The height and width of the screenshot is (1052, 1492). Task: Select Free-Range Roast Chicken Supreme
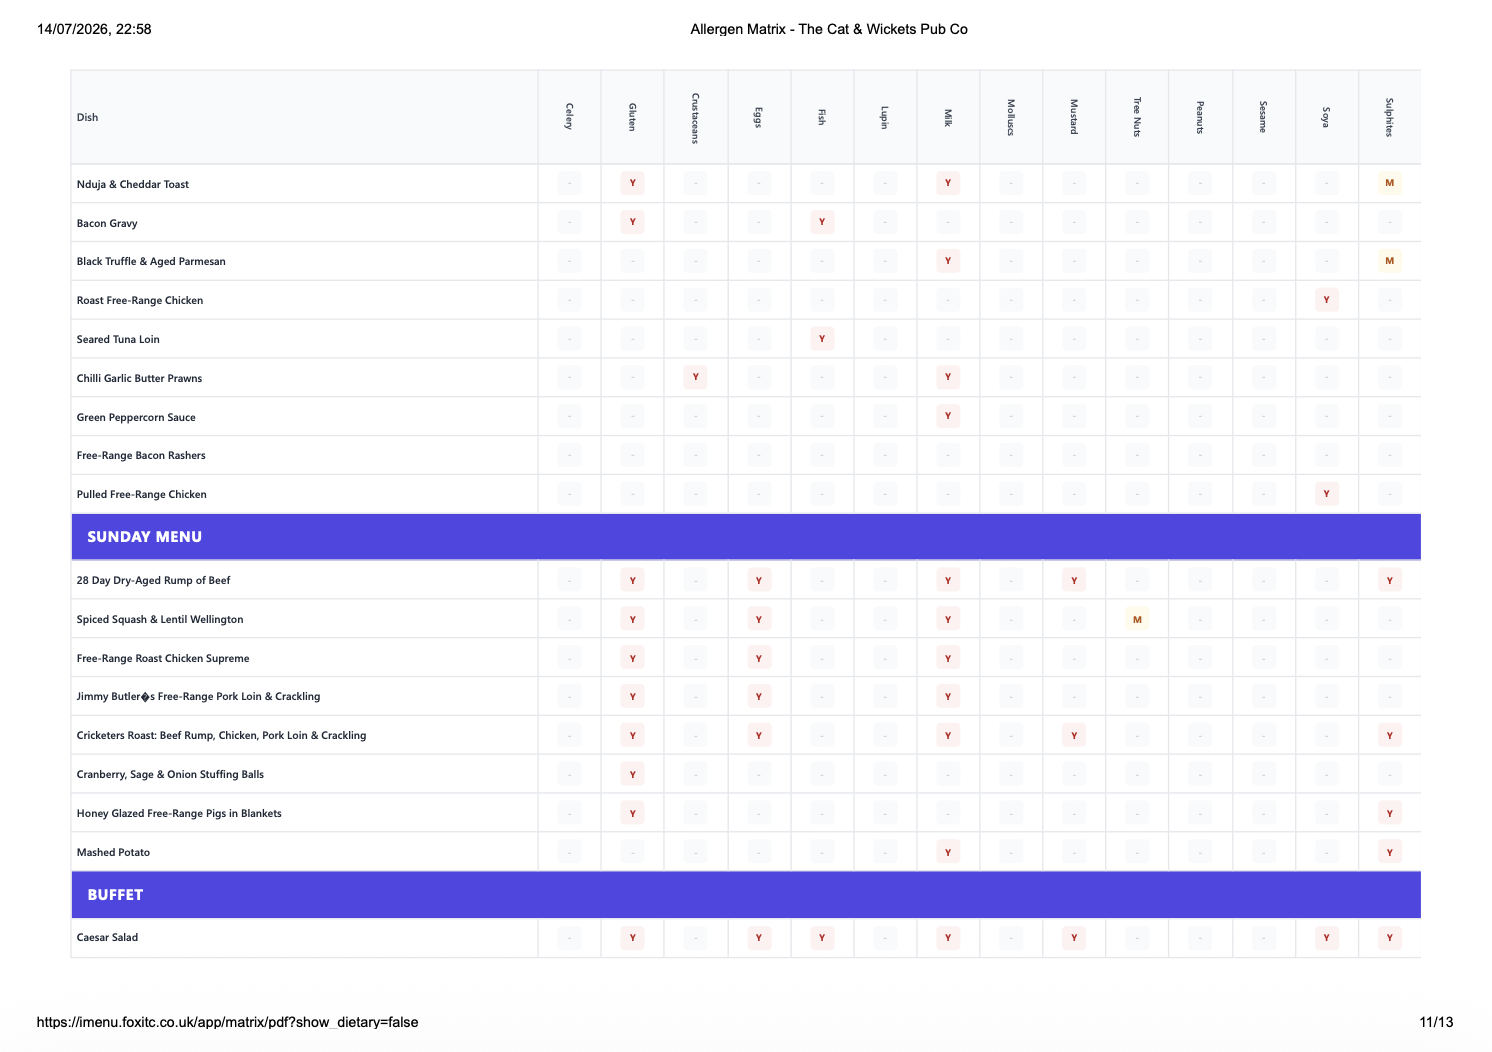(163, 658)
